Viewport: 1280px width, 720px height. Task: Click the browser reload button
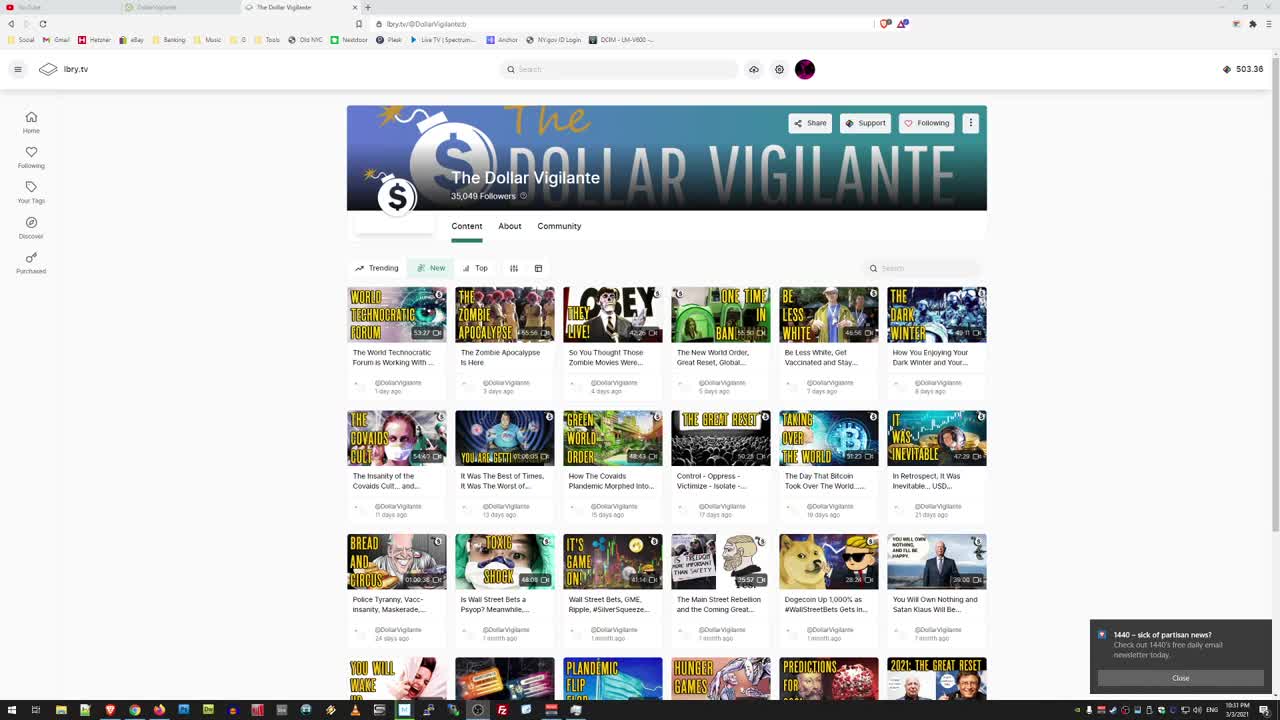[x=43, y=23]
